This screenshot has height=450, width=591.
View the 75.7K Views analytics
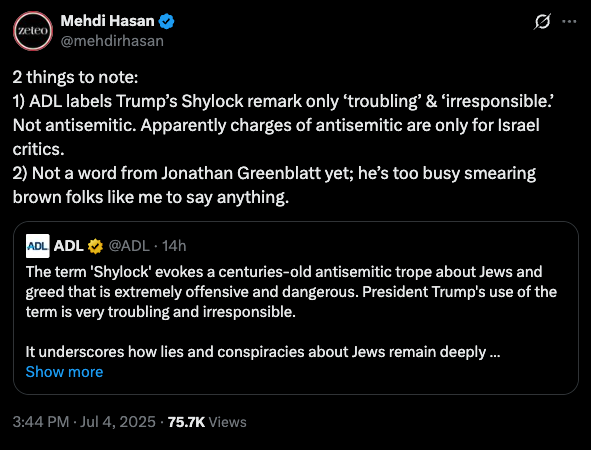pos(207,422)
